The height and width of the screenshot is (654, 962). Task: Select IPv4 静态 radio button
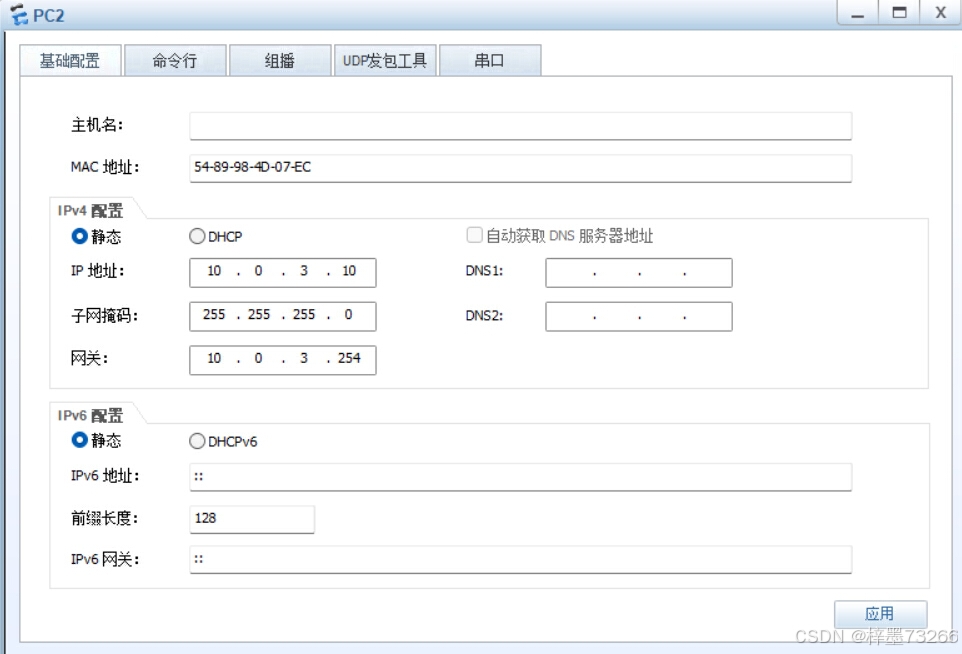click(x=79, y=236)
